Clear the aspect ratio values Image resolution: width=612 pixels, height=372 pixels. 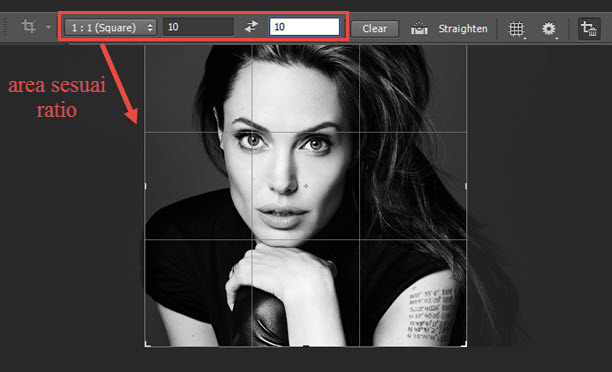pos(375,28)
